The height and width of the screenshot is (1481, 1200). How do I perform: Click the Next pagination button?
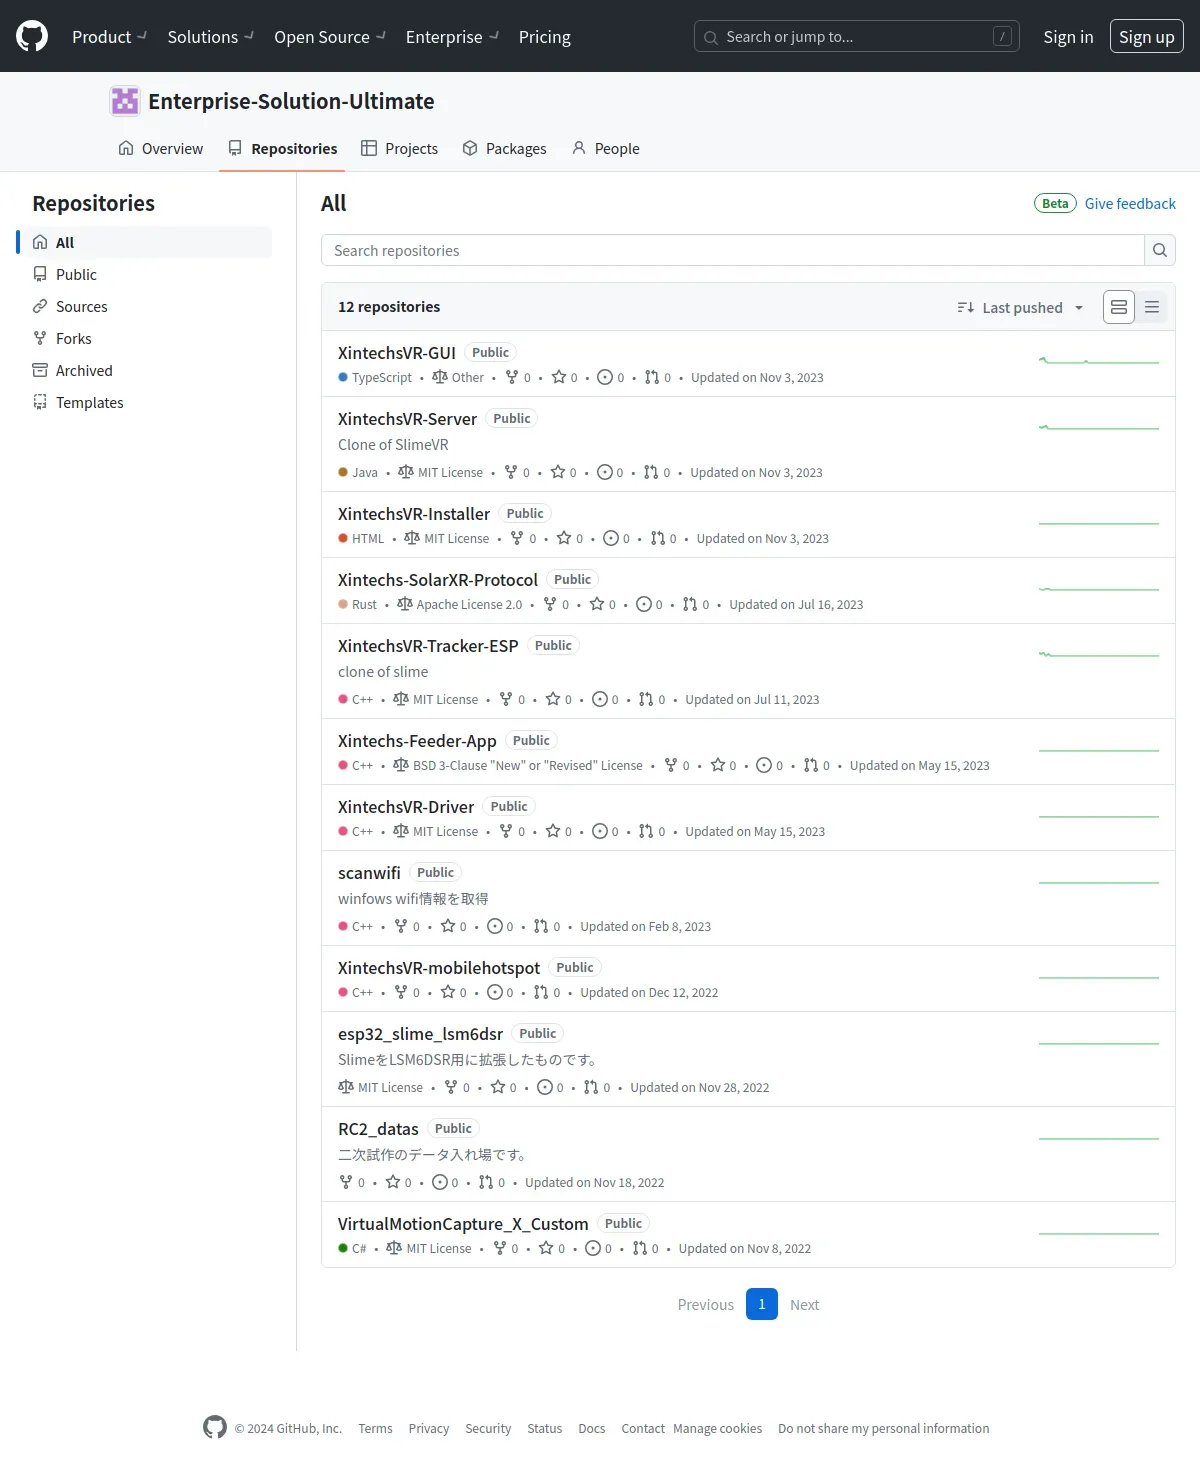(804, 1304)
